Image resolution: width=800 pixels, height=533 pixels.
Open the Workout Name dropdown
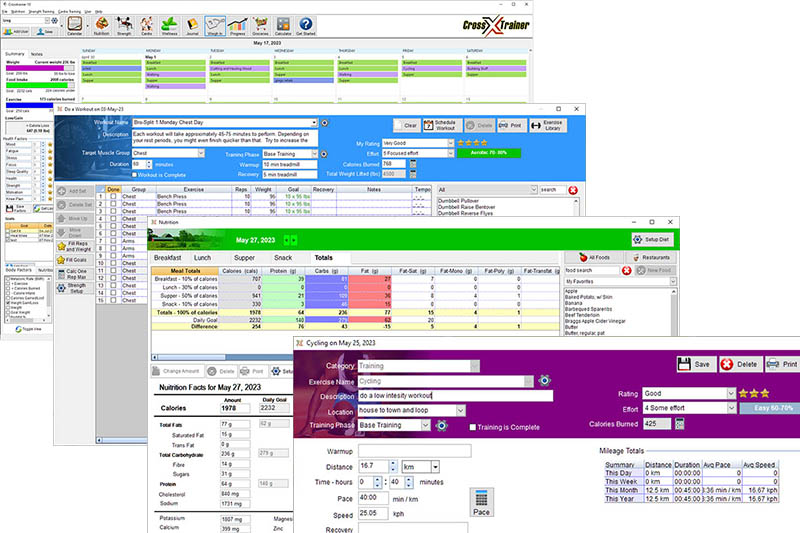(314, 123)
